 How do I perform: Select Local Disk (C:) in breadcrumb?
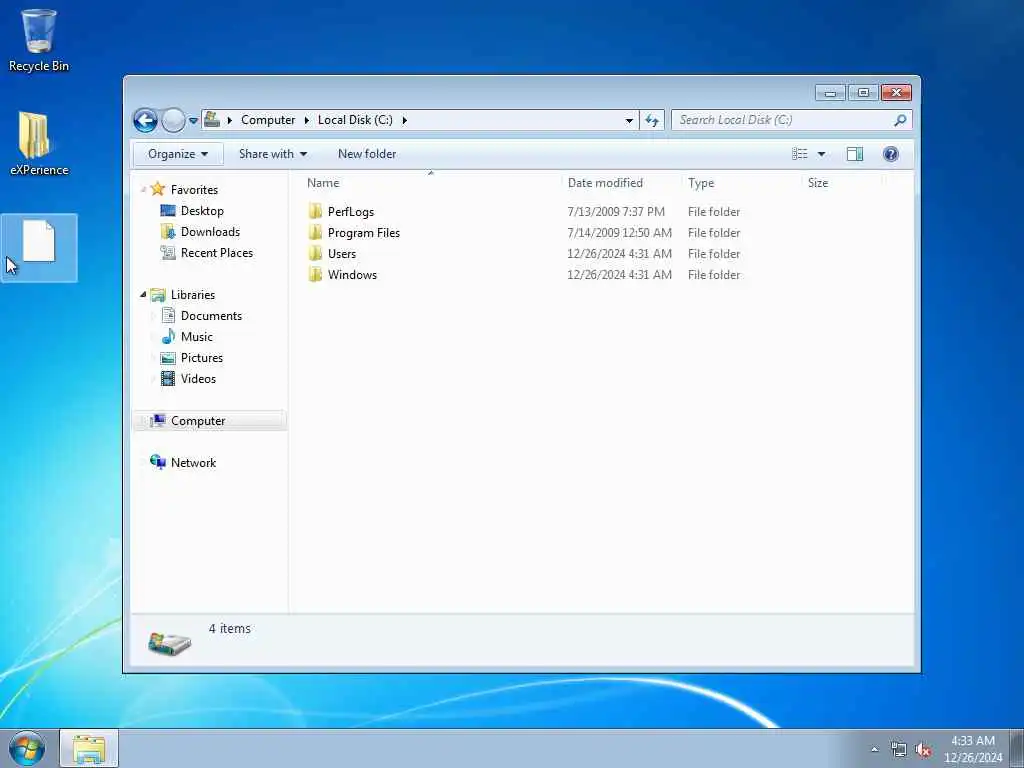(x=355, y=120)
